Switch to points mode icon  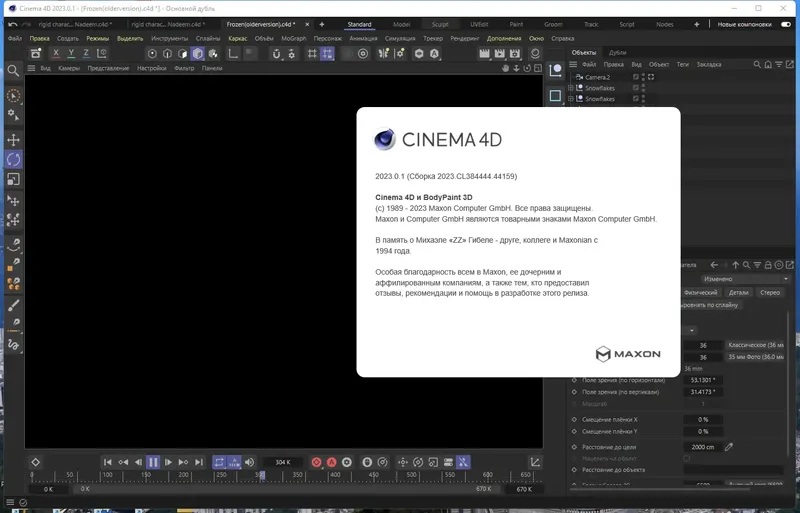tap(152, 54)
